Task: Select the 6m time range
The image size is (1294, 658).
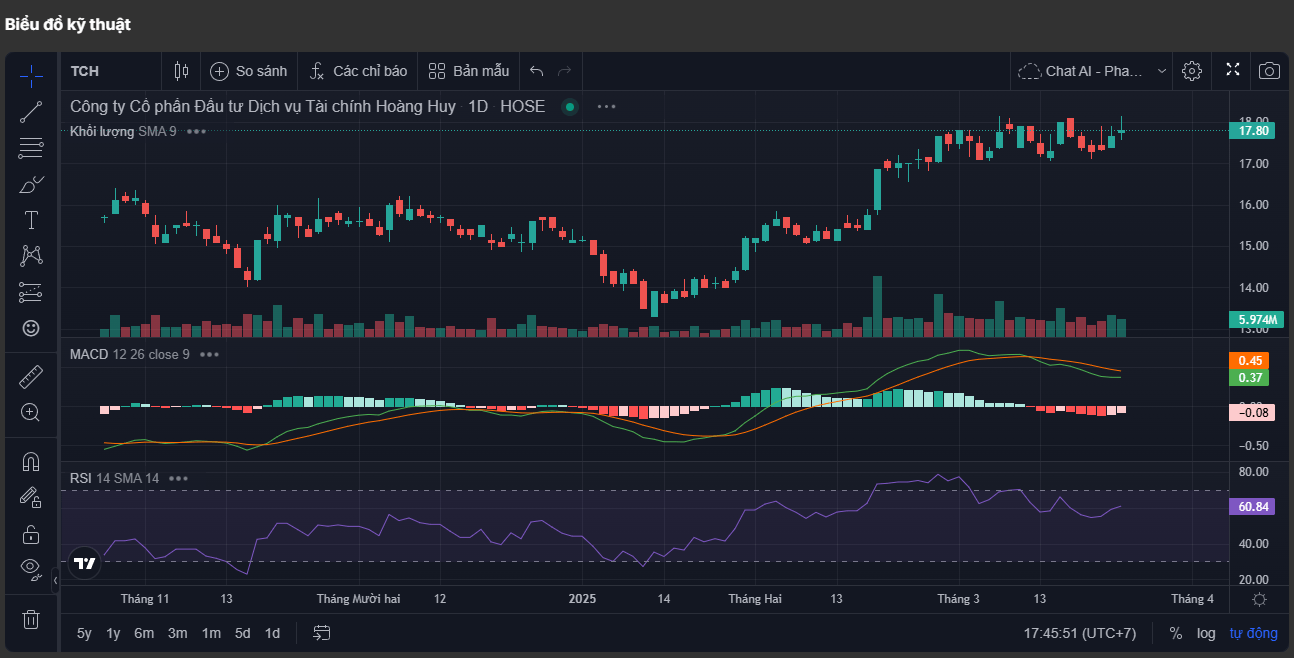Action: [x=144, y=633]
